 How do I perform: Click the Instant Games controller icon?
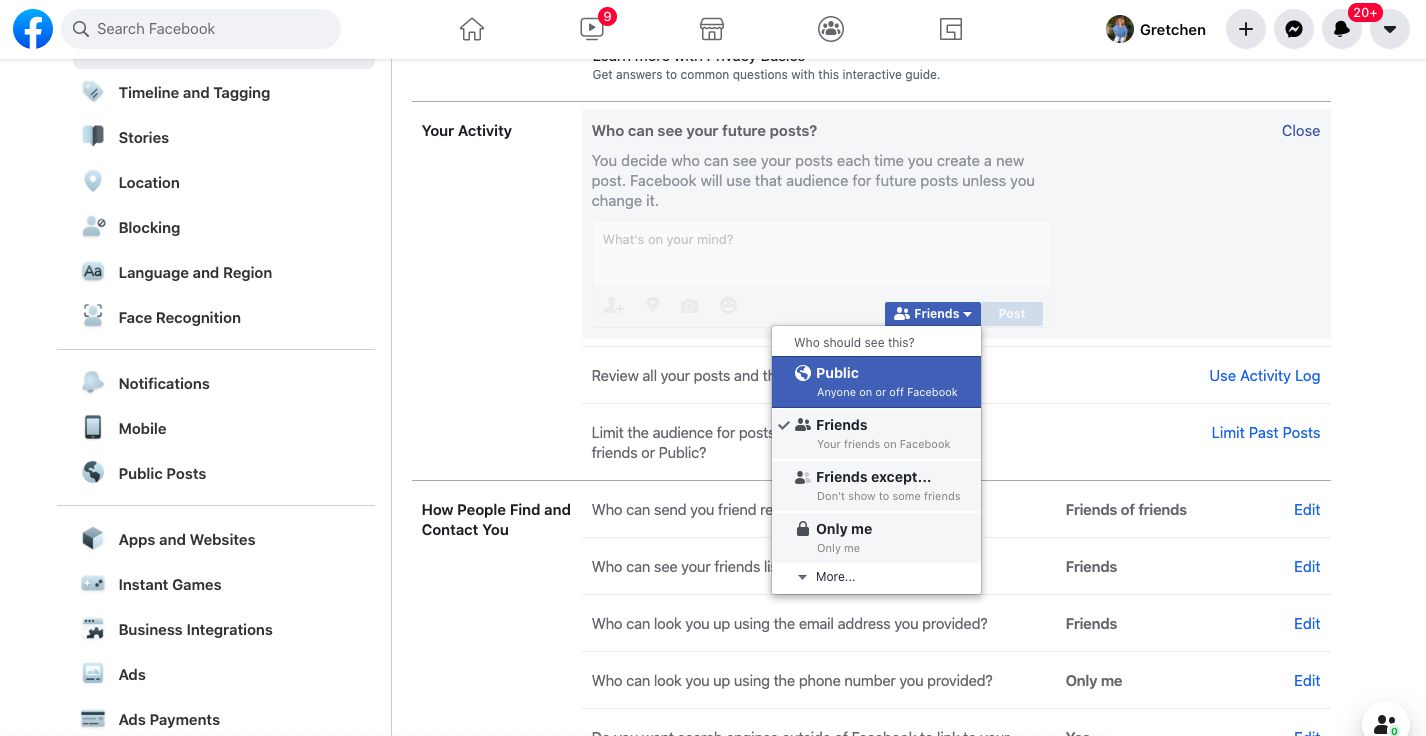93,584
